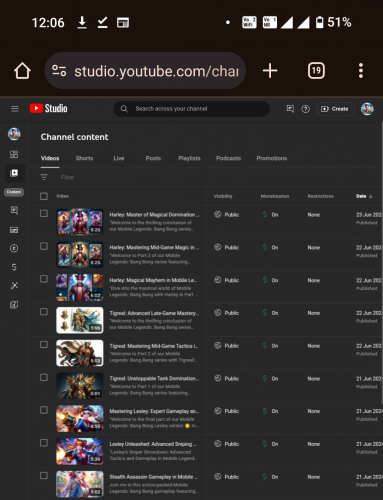Open the YouTube Studio hamburger menu

(x=15, y=109)
